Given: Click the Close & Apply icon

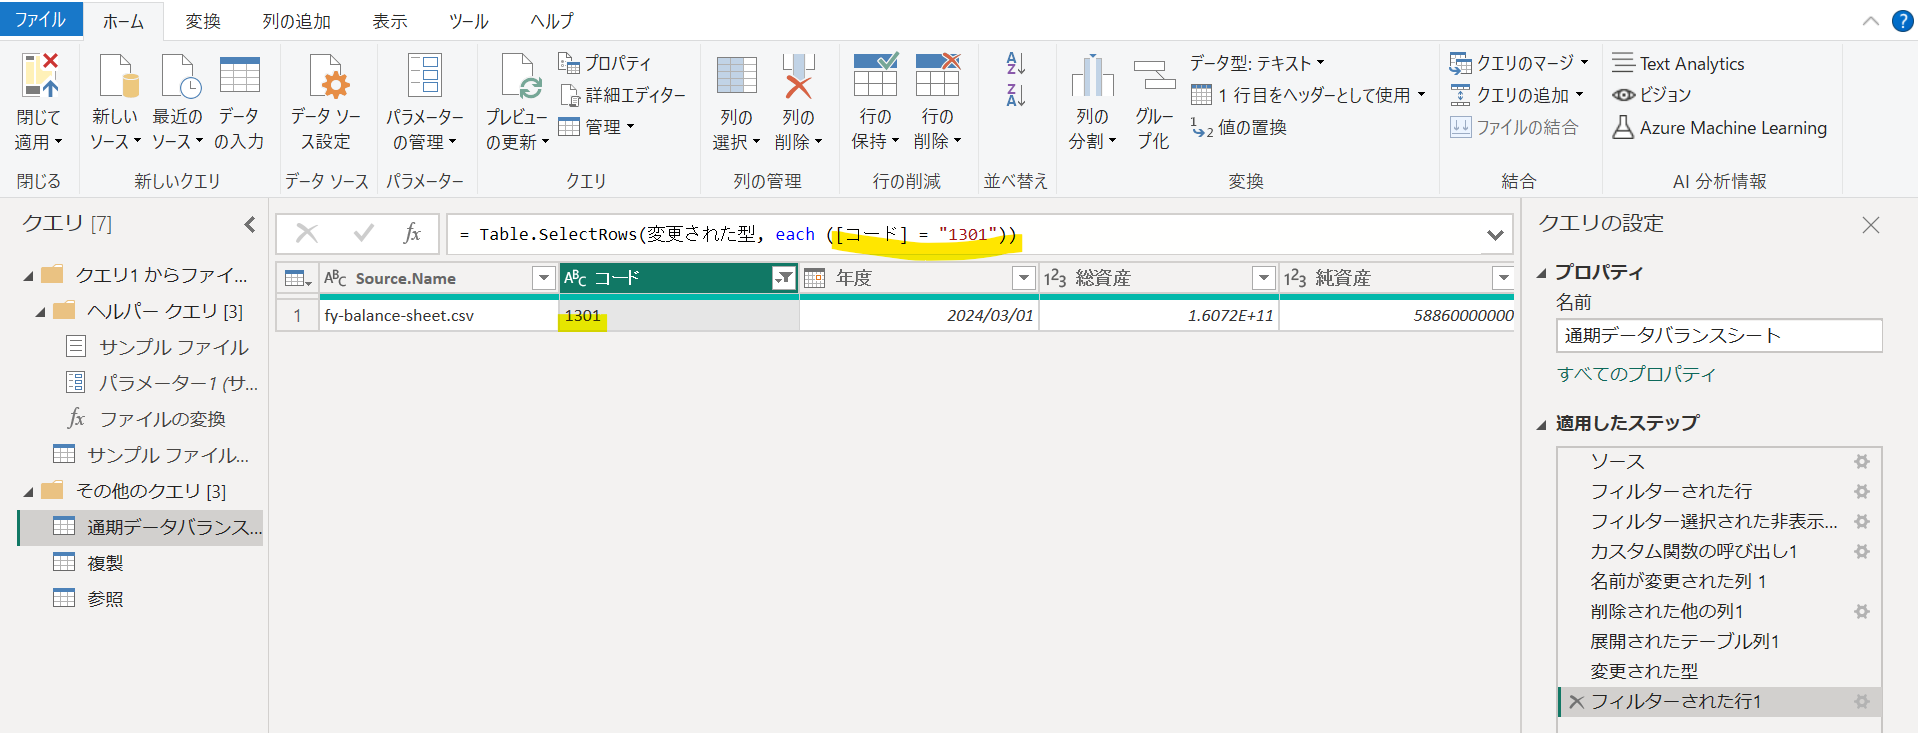Looking at the screenshot, I should pyautogui.click(x=39, y=76).
